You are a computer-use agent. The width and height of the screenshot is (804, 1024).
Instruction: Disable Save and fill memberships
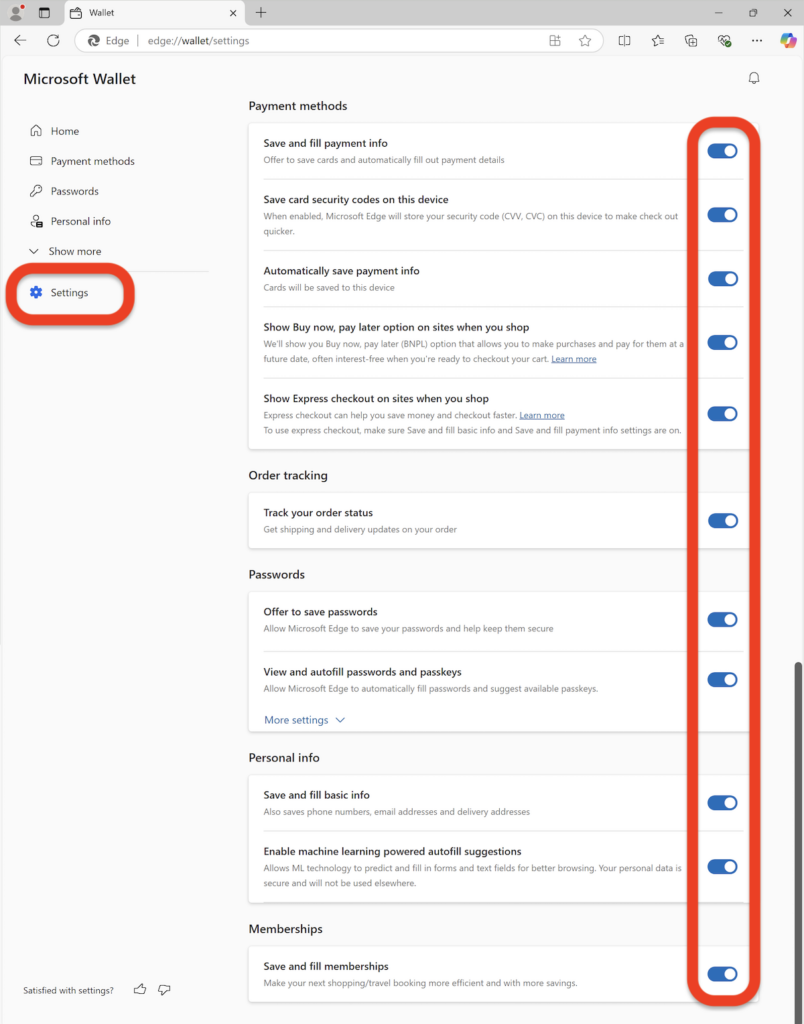coord(722,974)
